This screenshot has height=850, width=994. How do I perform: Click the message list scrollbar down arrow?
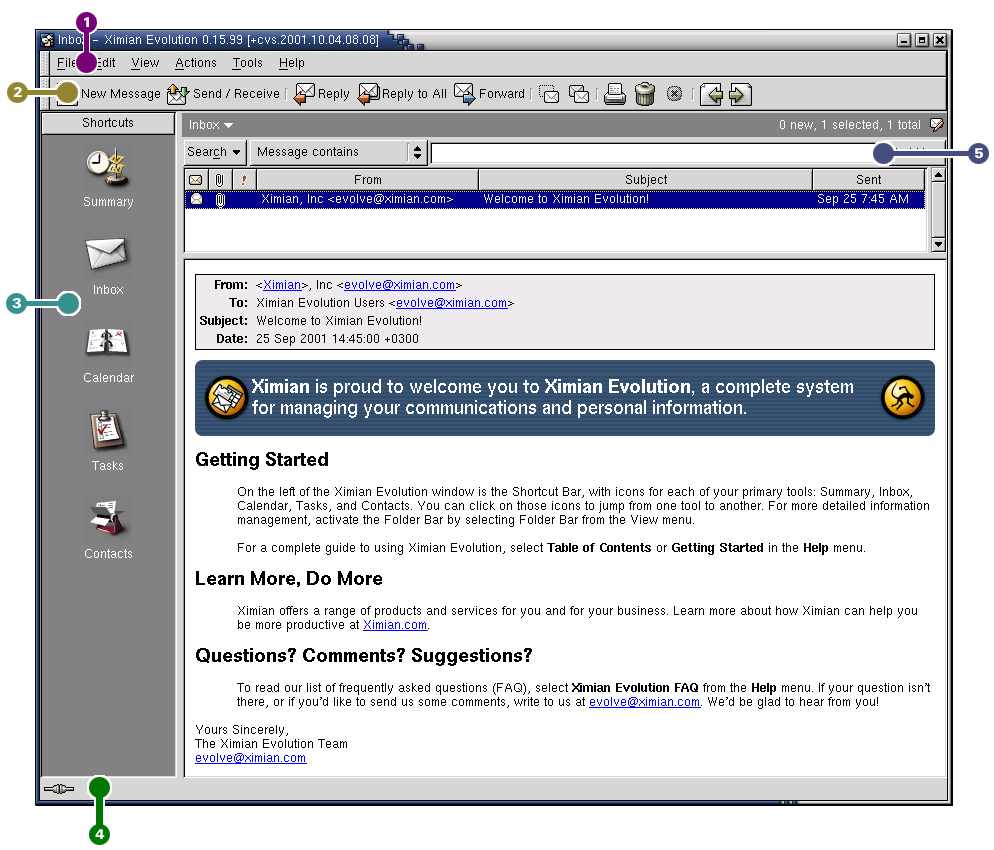[938, 244]
